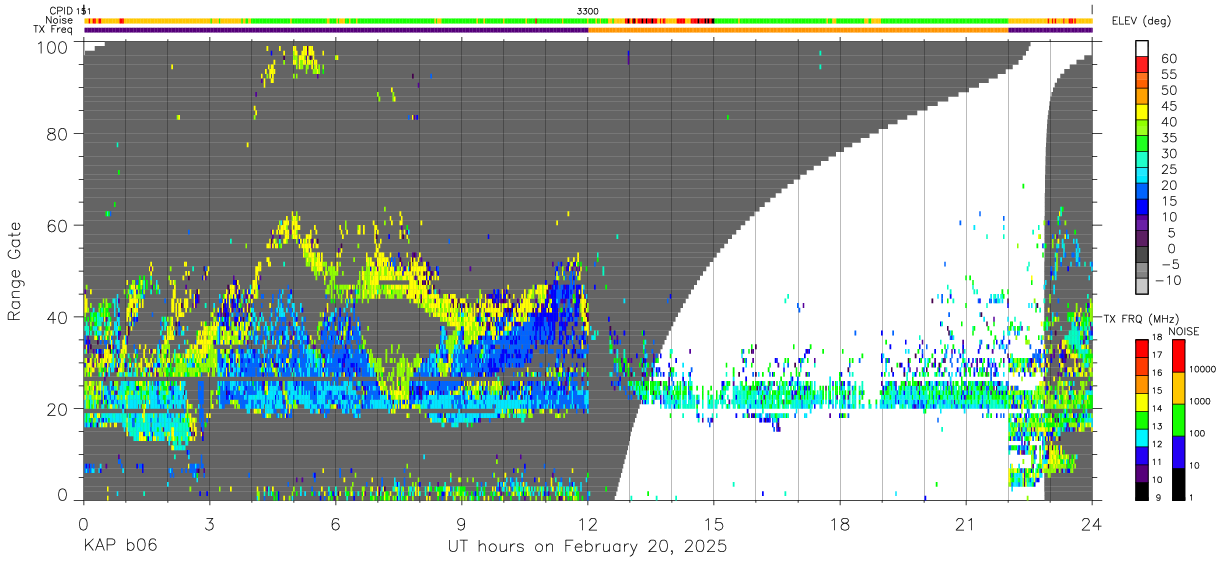Select the Noise row label at top
Viewport: 1228px width, 567px height.
point(60,20)
